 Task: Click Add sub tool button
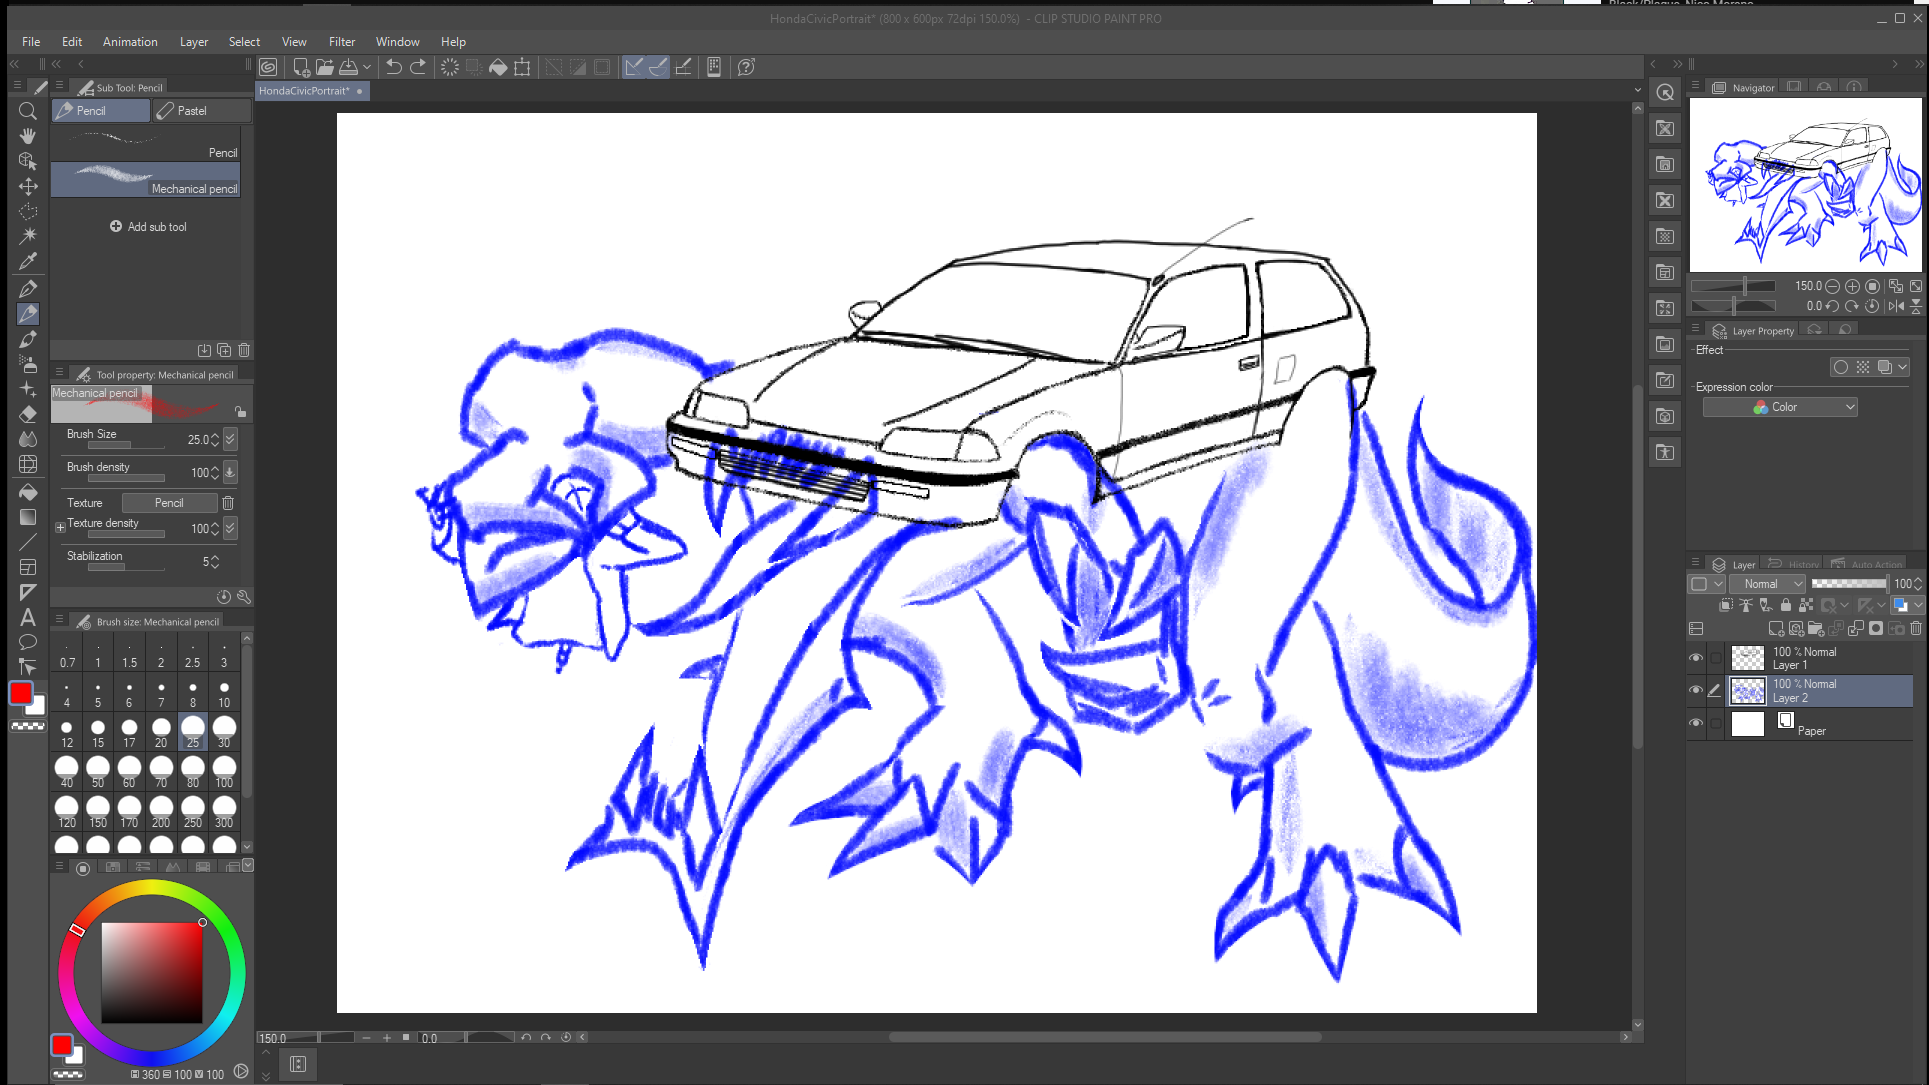pyautogui.click(x=148, y=227)
